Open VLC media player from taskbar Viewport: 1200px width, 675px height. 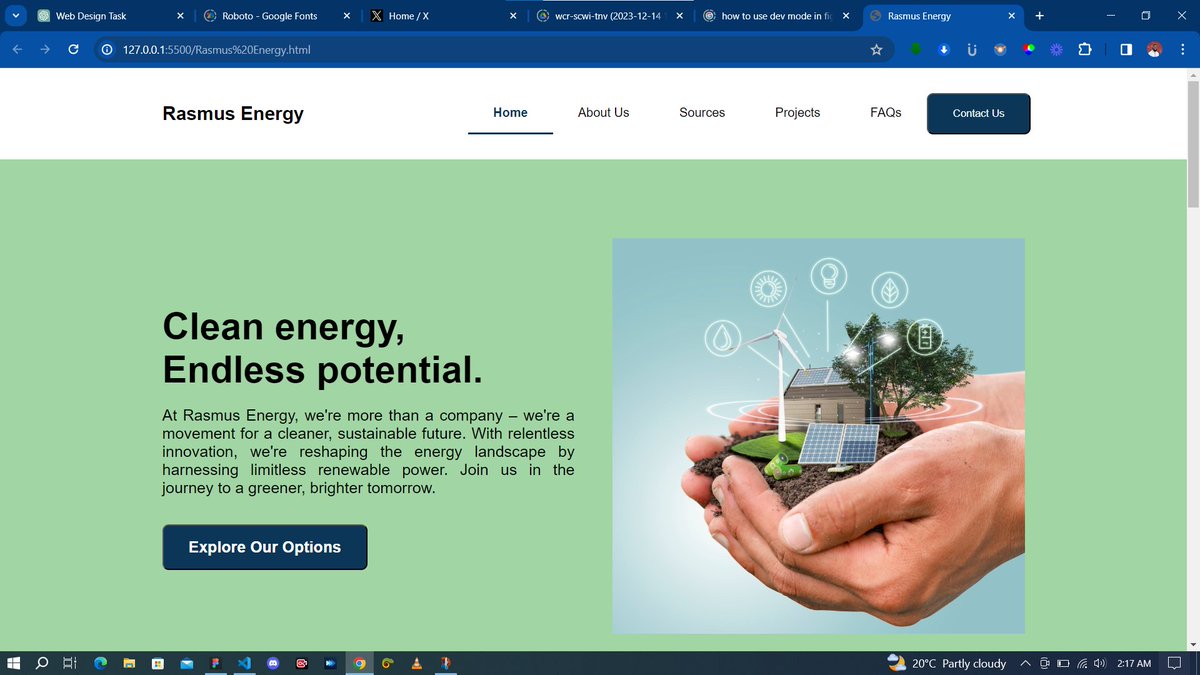417,663
